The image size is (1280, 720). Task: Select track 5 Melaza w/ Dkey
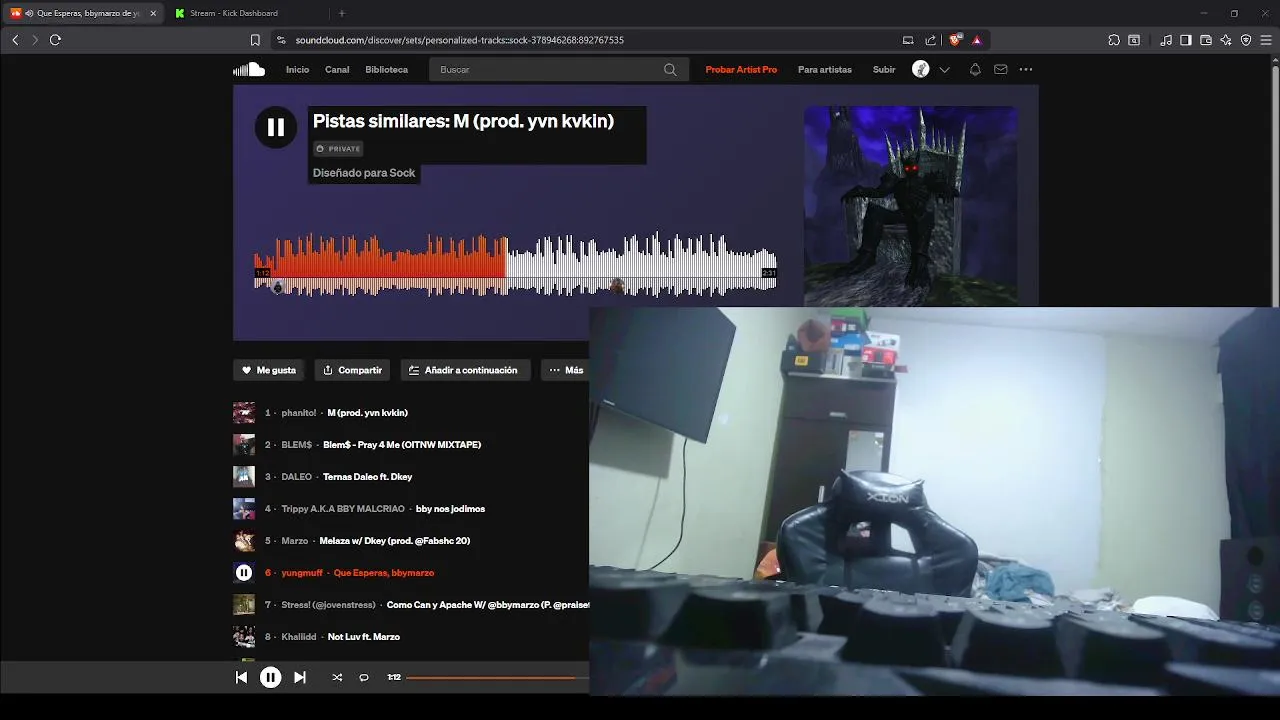[x=395, y=541]
